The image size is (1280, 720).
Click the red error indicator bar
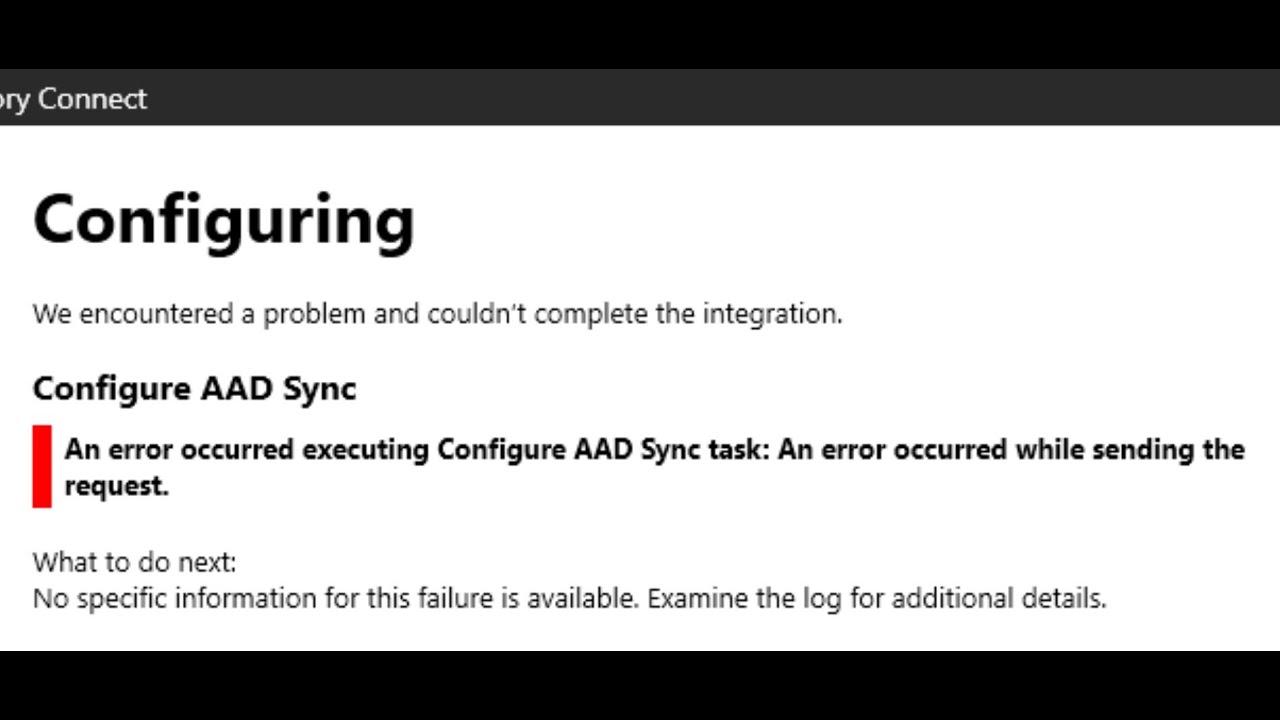click(42, 466)
